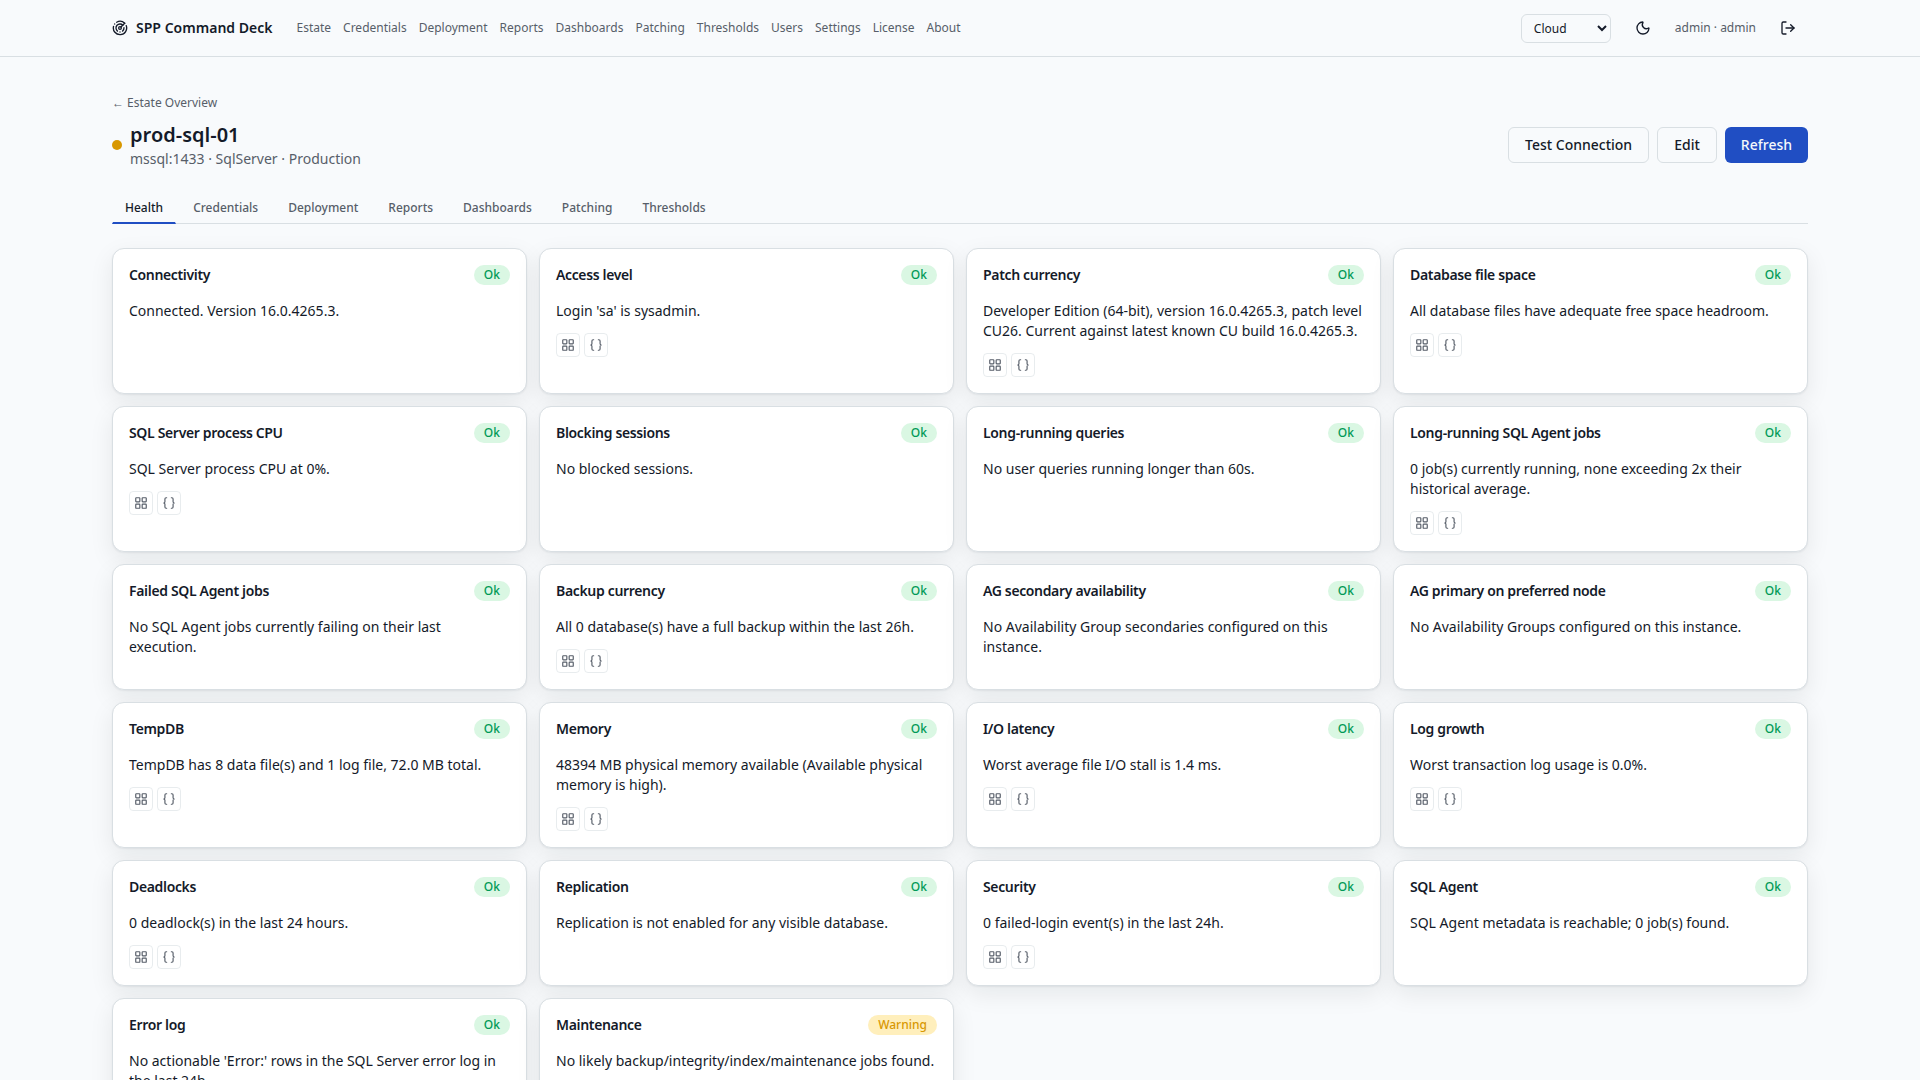Show JSON braces icon in Patch currency card

pos(1023,365)
